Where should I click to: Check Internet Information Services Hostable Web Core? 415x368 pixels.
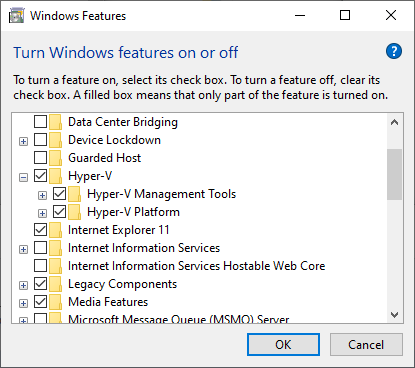(x=40, y=266)
